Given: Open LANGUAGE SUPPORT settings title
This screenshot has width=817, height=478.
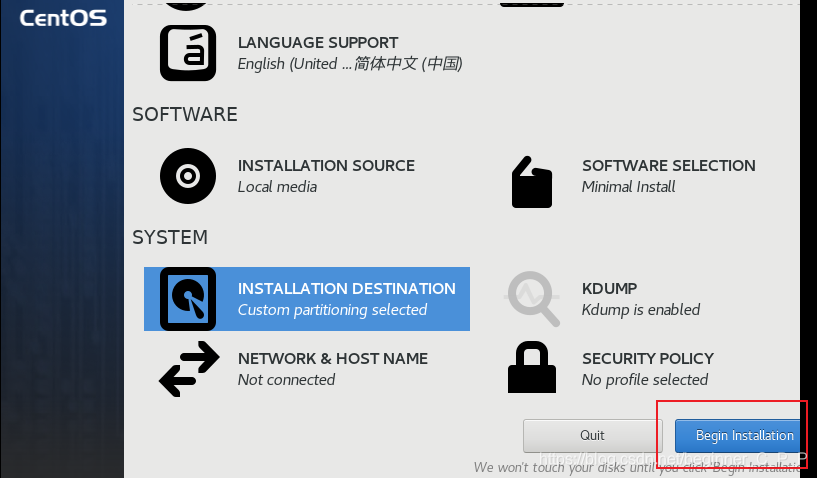Looking at the screenshot, I should [318, 43].
